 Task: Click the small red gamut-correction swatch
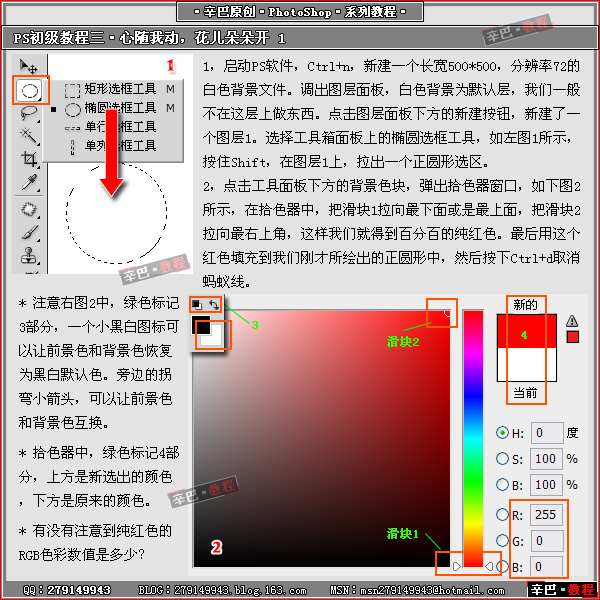pos(573,337)
